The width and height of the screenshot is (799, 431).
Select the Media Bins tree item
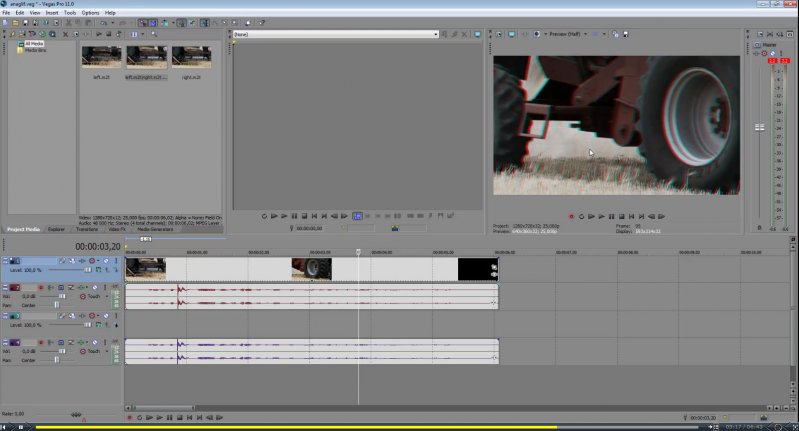(x=34, y=50)
